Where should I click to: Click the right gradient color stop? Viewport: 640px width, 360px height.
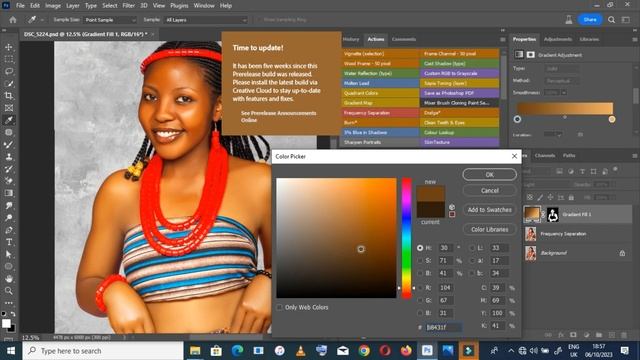click(x=612, y=119)
